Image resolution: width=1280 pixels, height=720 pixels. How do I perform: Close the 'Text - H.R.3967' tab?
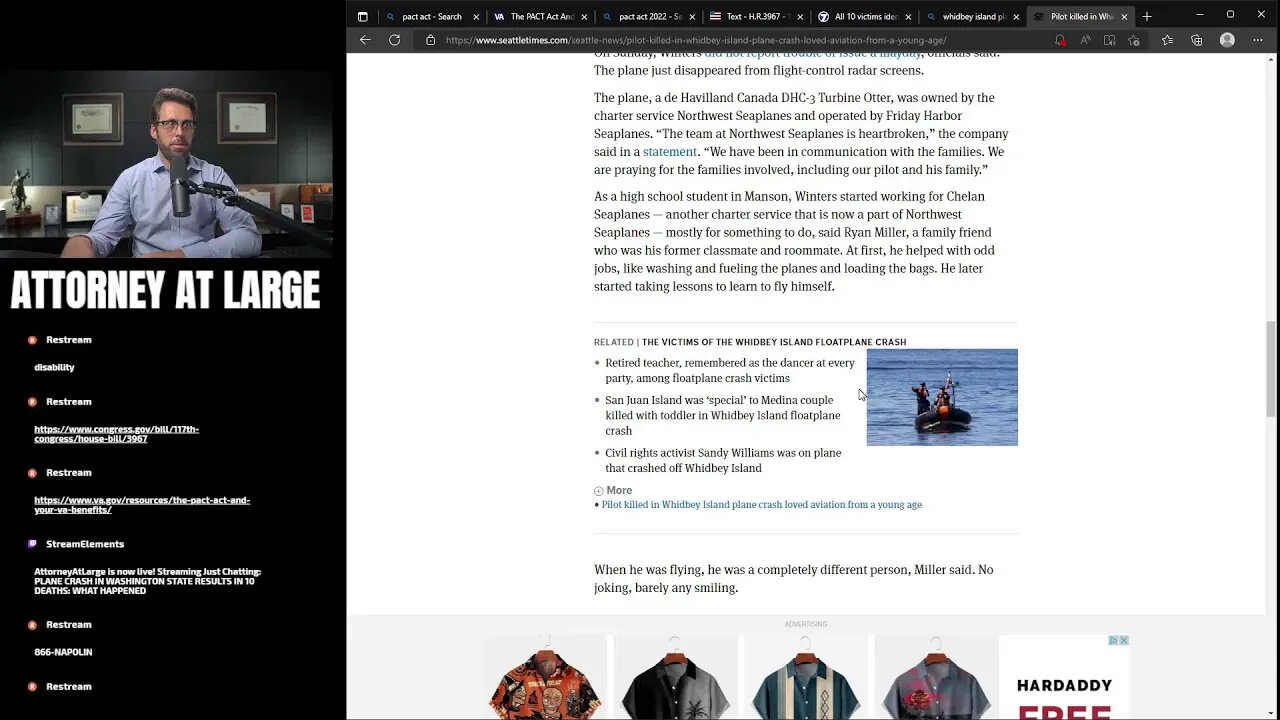coord(800,17)
